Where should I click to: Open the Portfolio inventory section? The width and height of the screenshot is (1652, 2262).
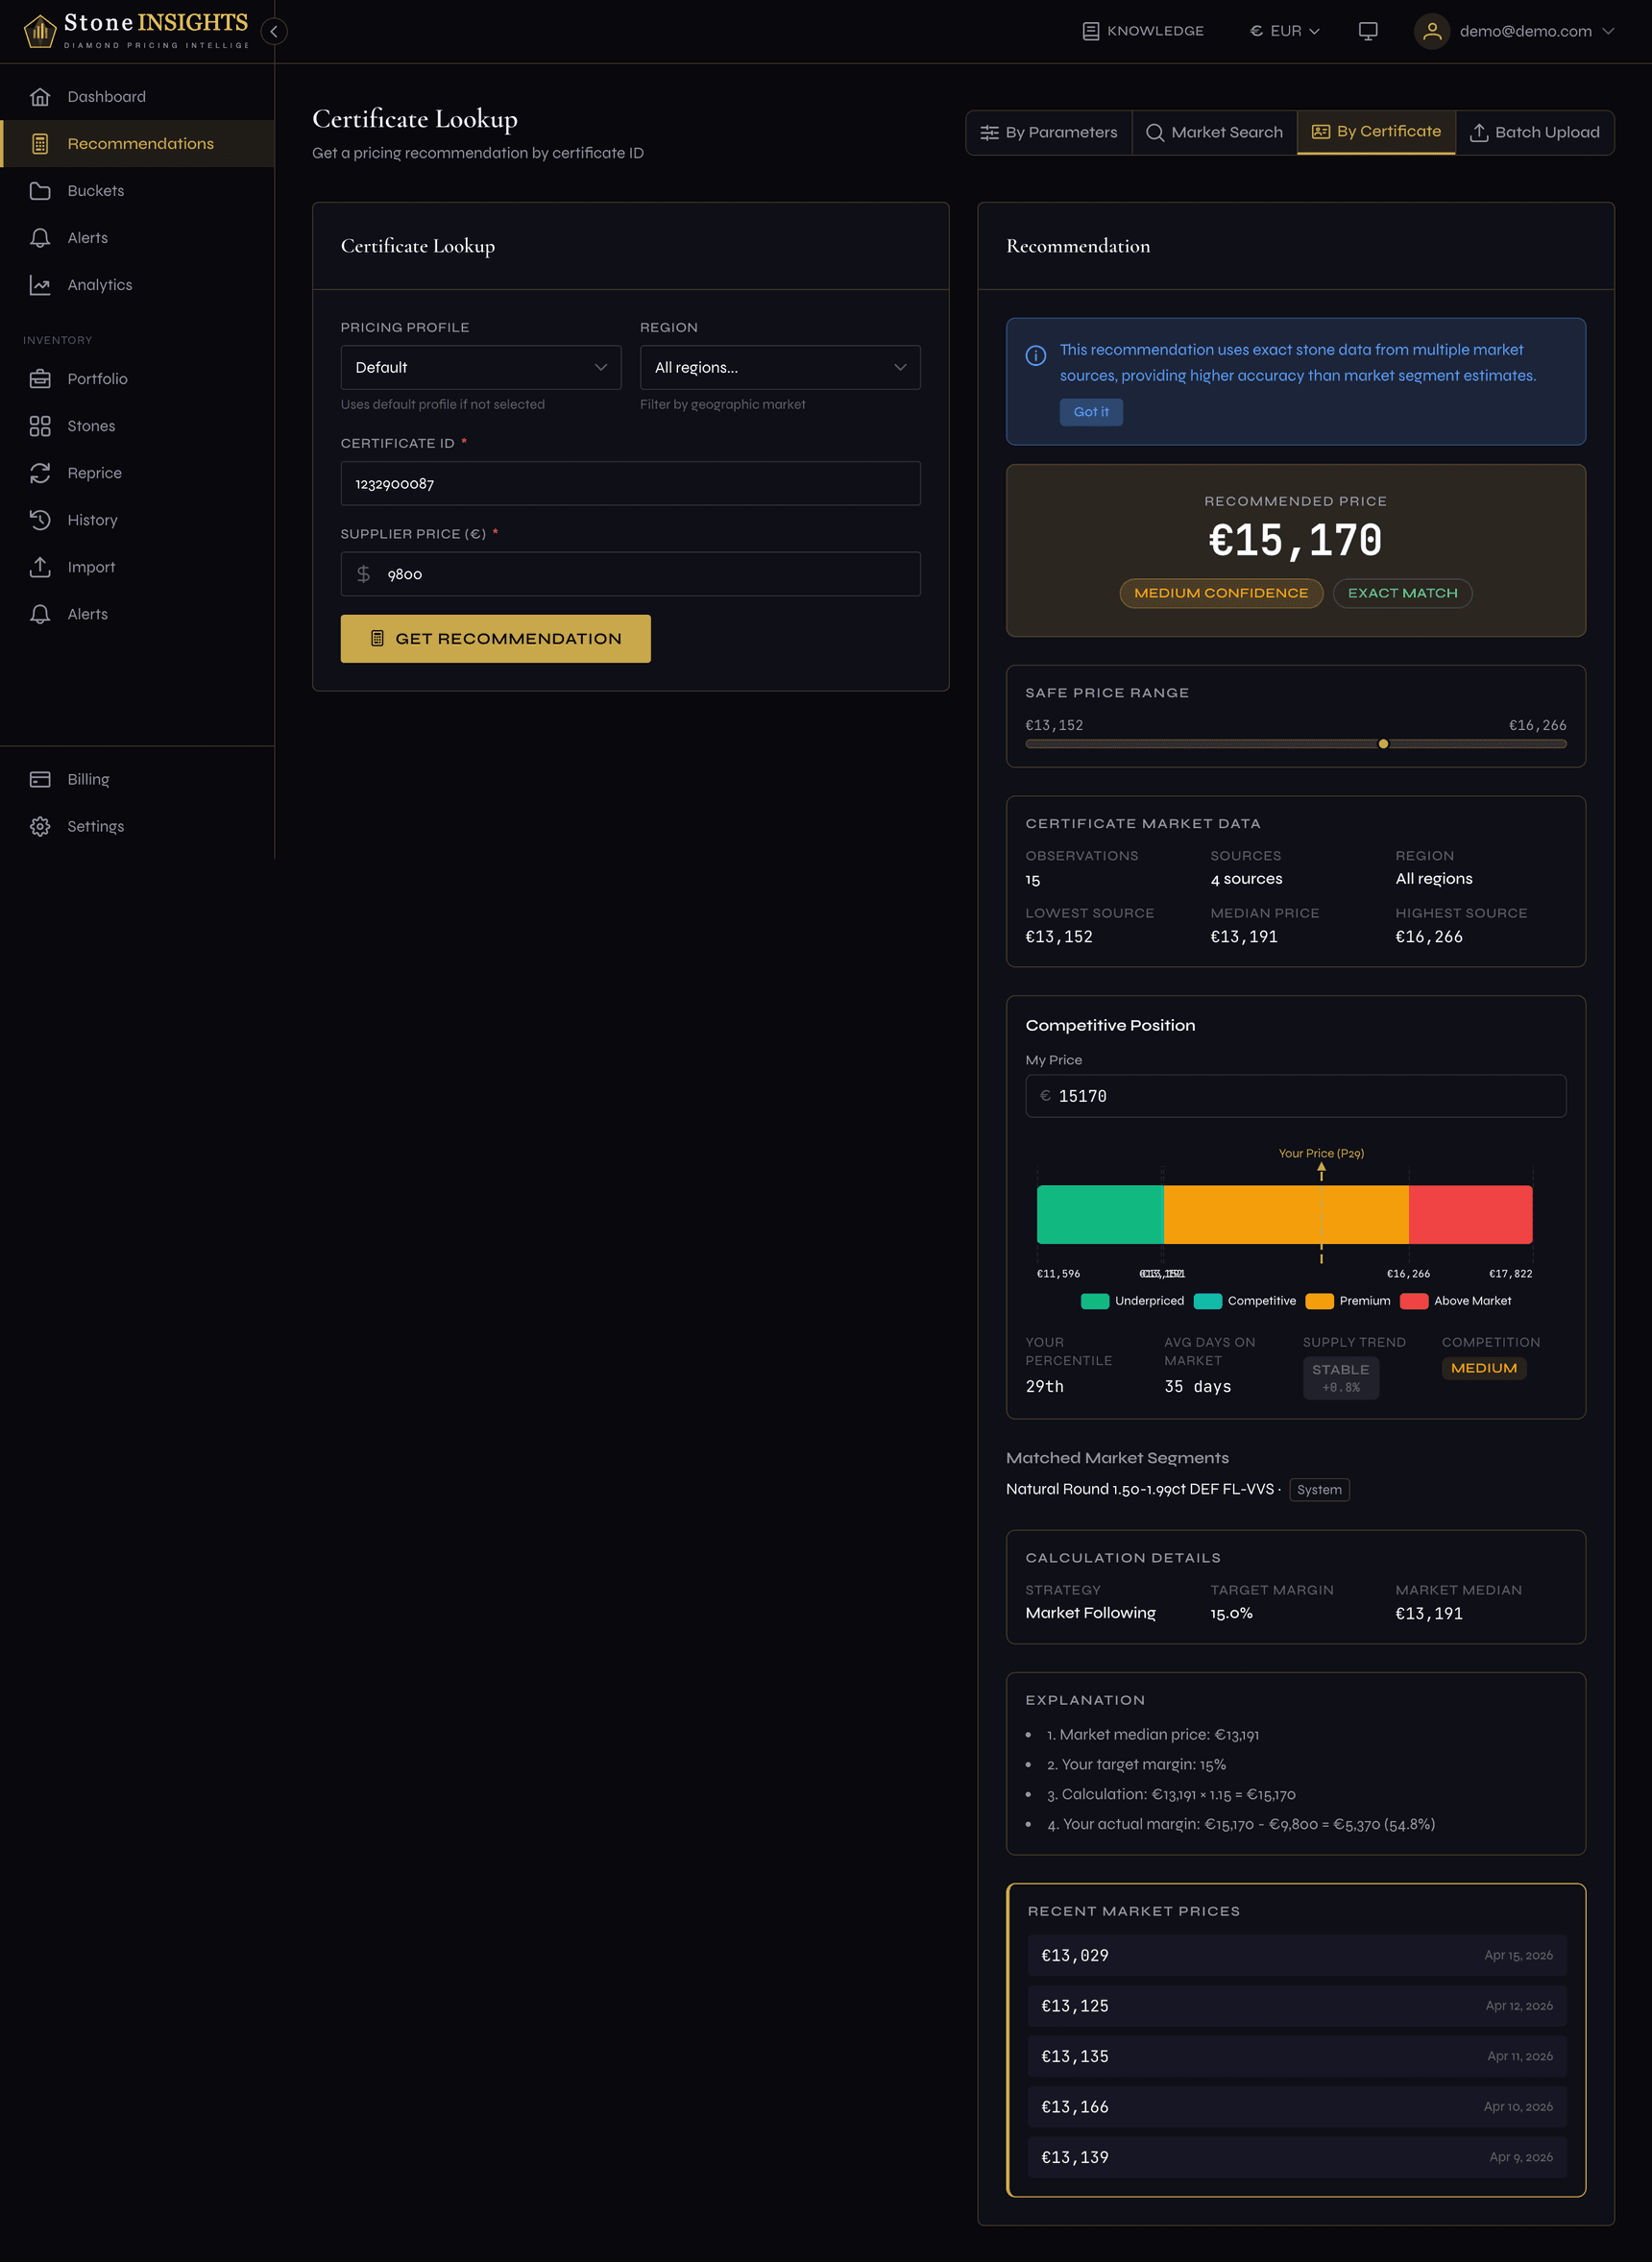[x=97, y=378]
